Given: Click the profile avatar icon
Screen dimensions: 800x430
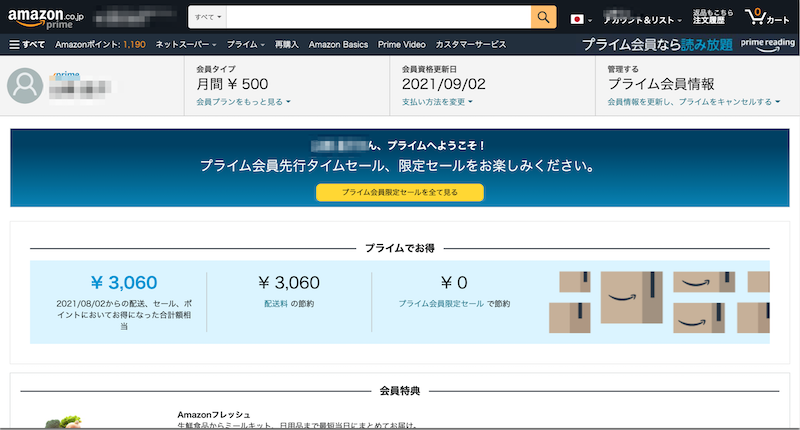Looking at the screenshot, I should (x=25, y=85).
